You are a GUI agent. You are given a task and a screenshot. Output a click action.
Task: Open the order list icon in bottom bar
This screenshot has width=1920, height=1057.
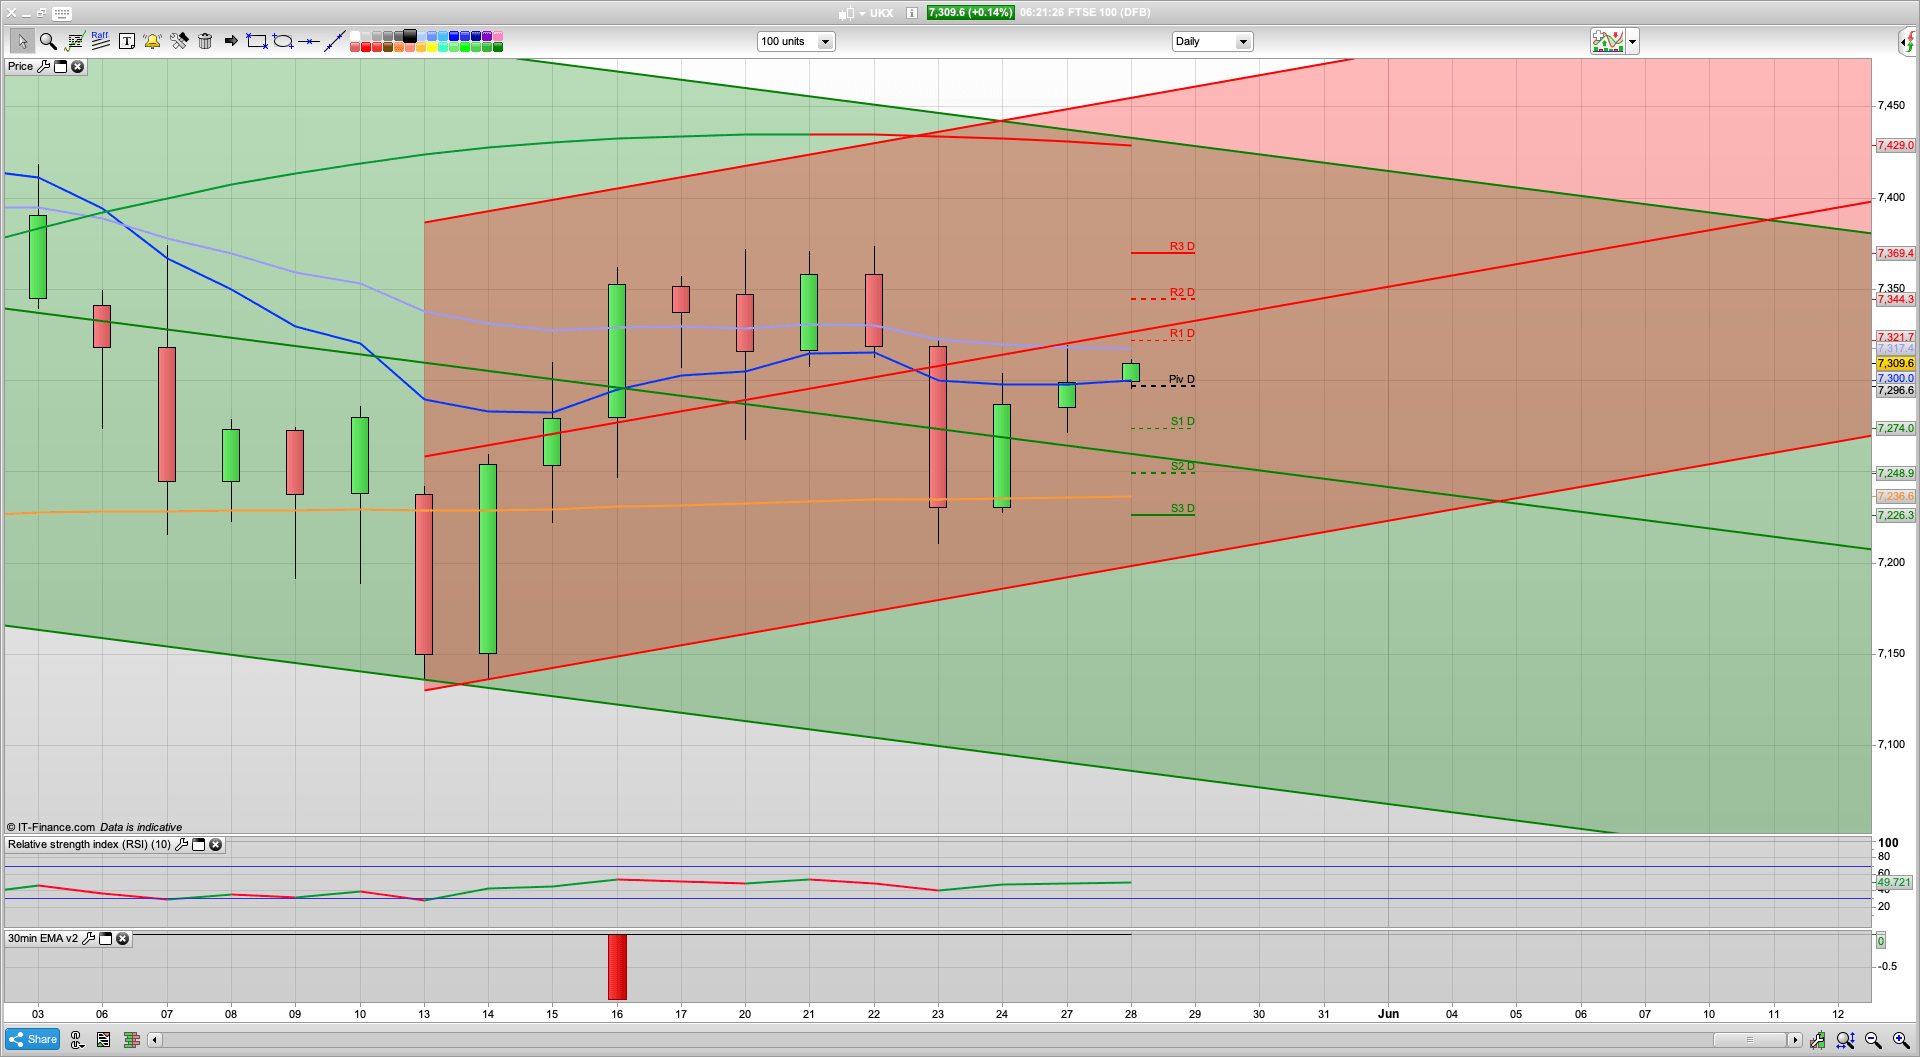(103, 1040)
